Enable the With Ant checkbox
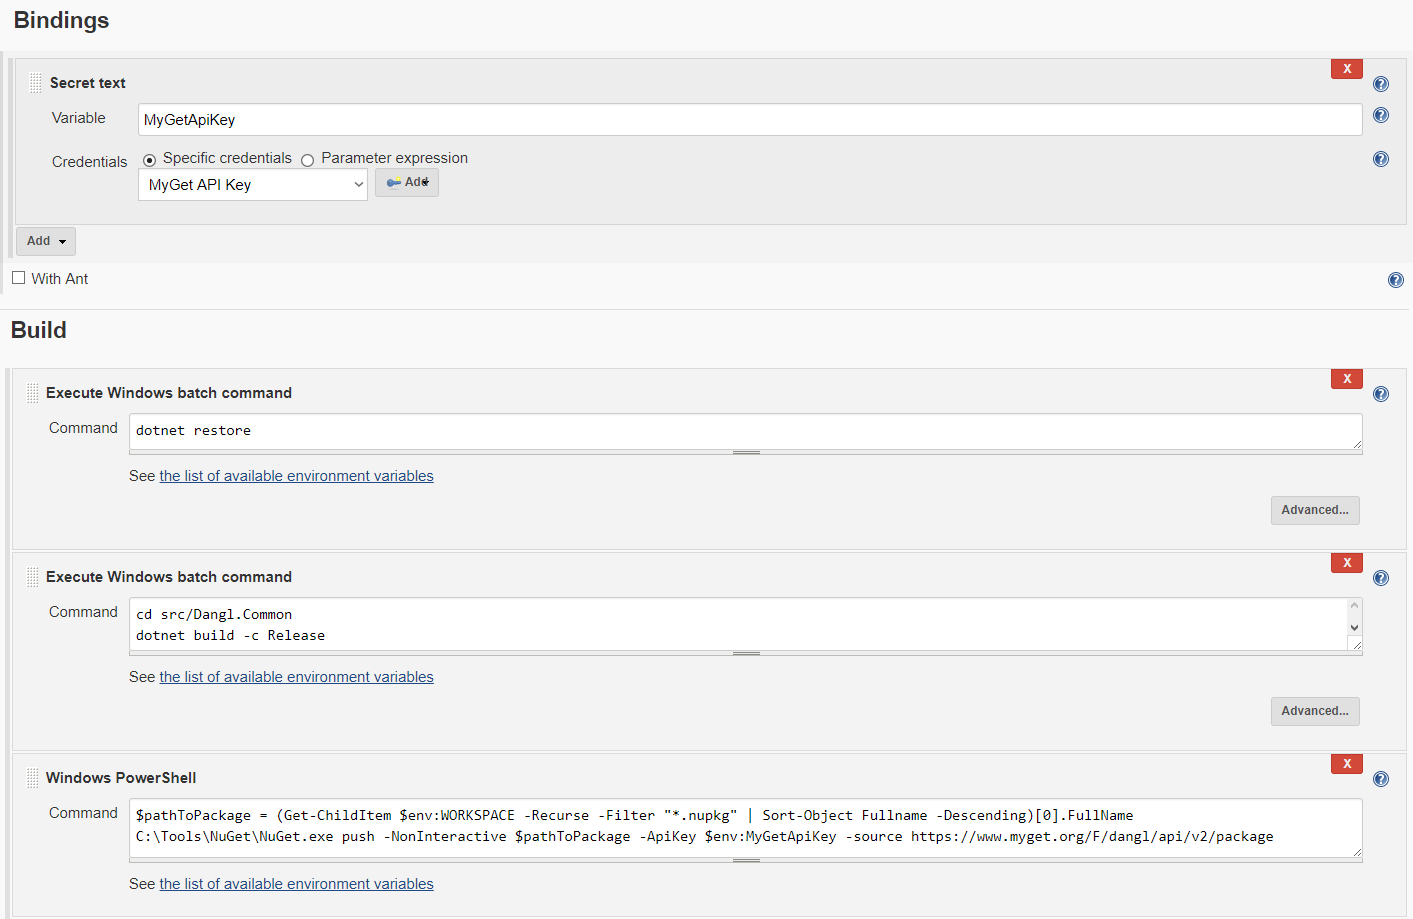 [19, 278]
